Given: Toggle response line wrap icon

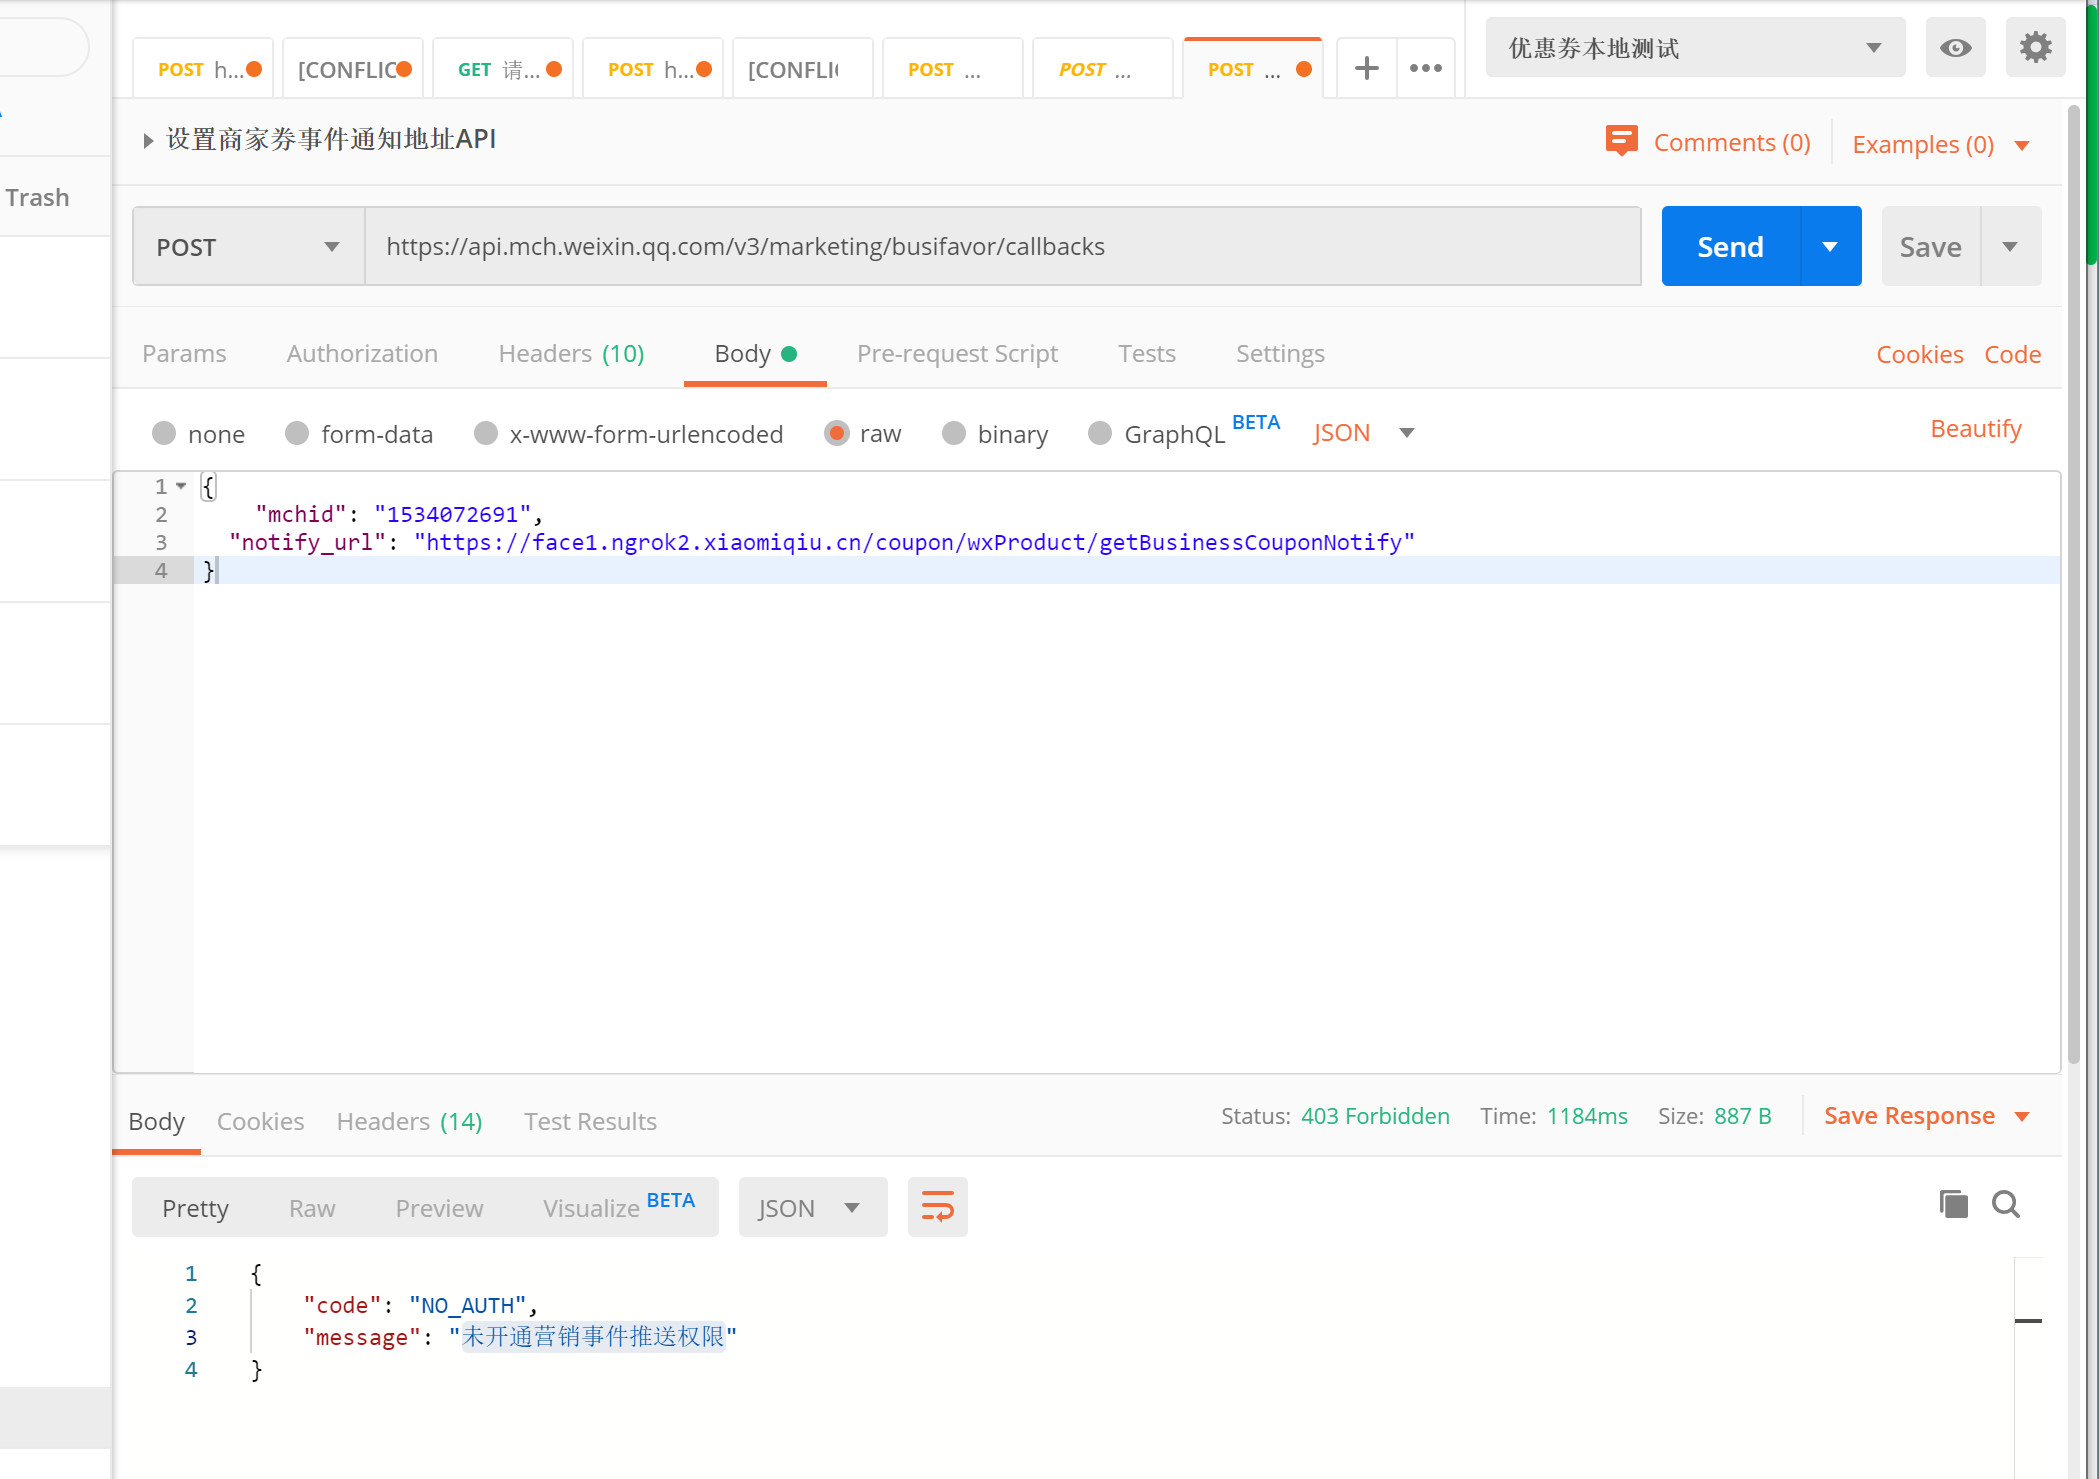Looking at the screenshot, I should [x=937, y=1207].
